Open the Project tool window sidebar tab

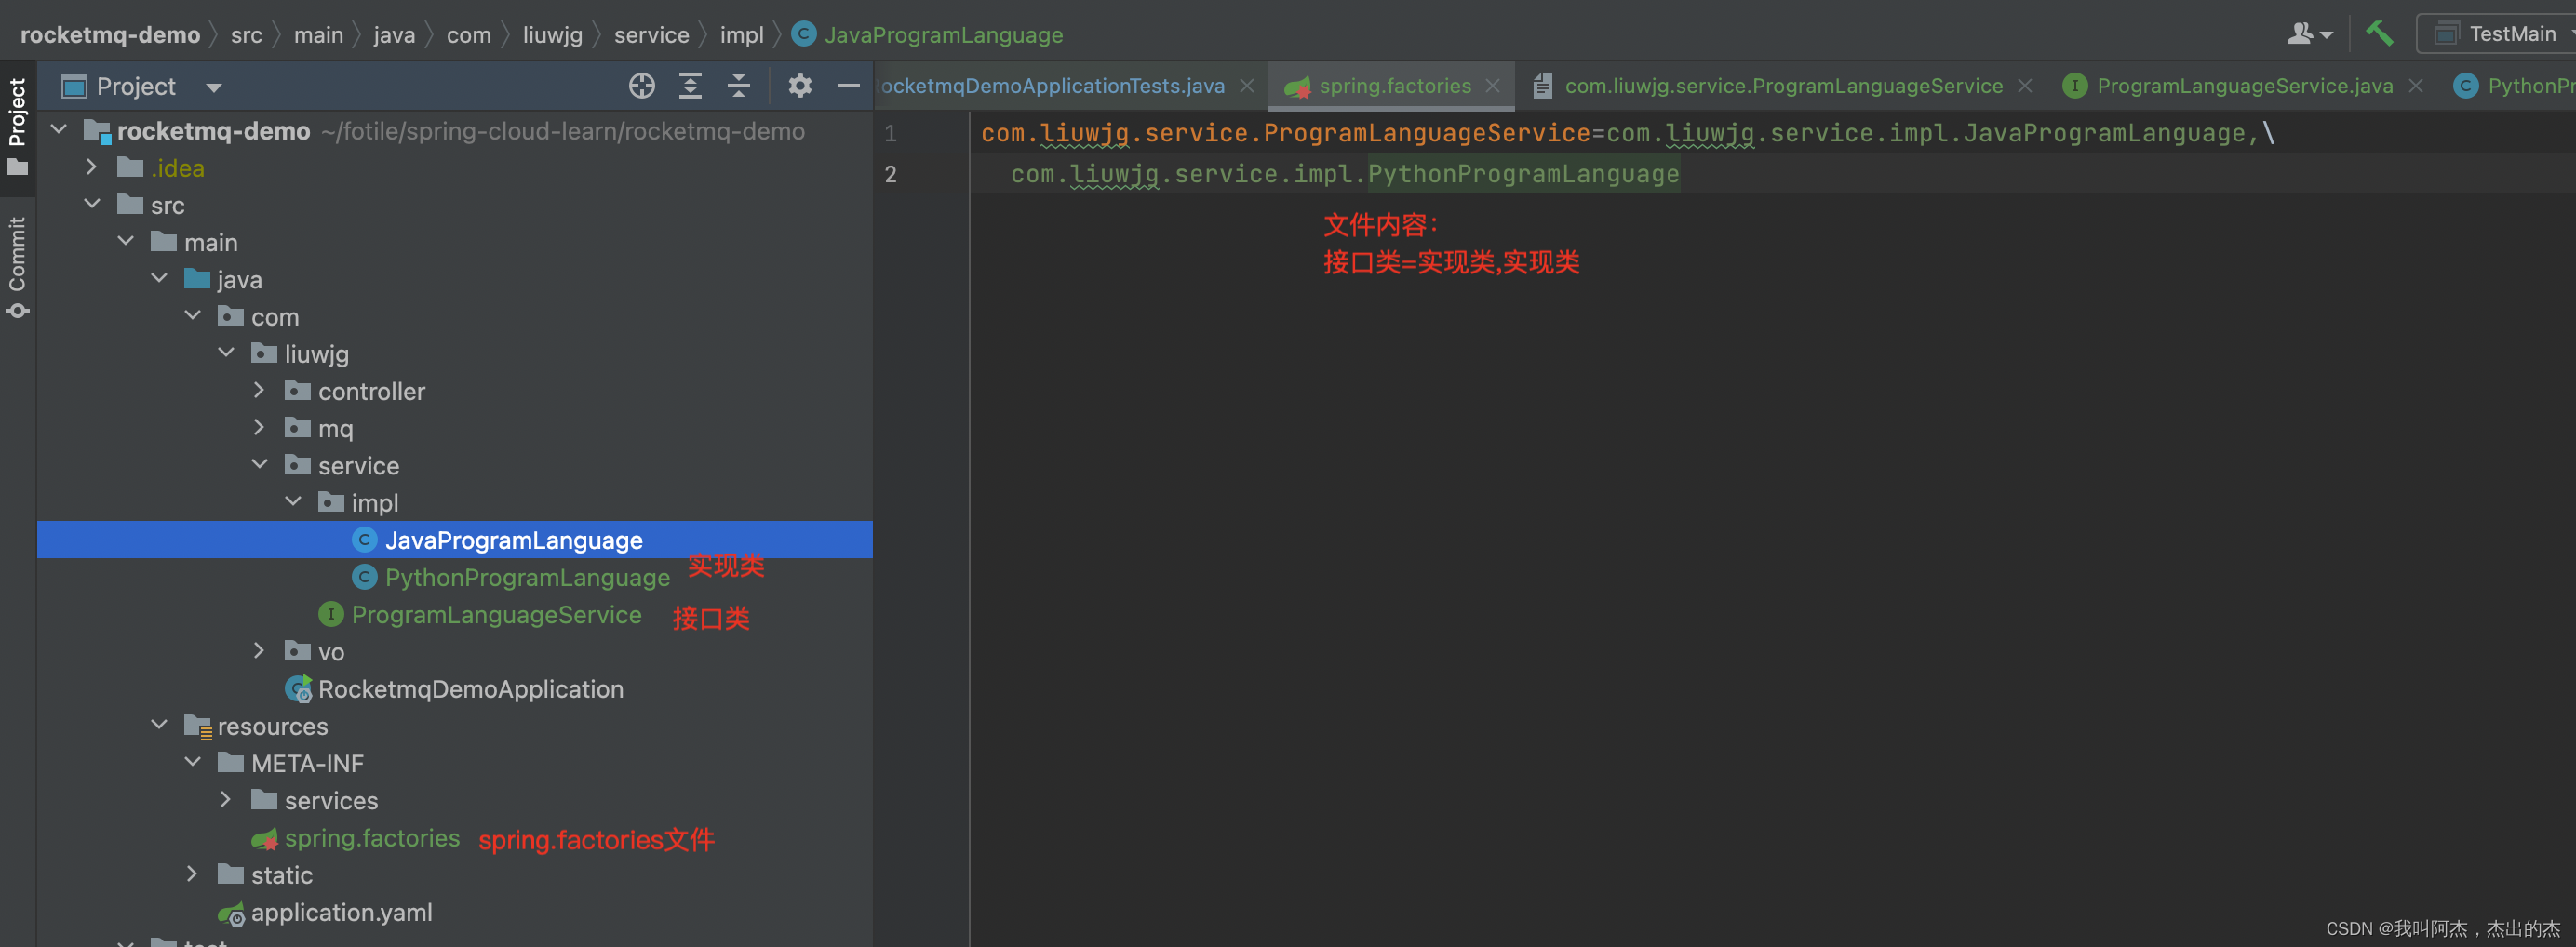pos(17,126)
